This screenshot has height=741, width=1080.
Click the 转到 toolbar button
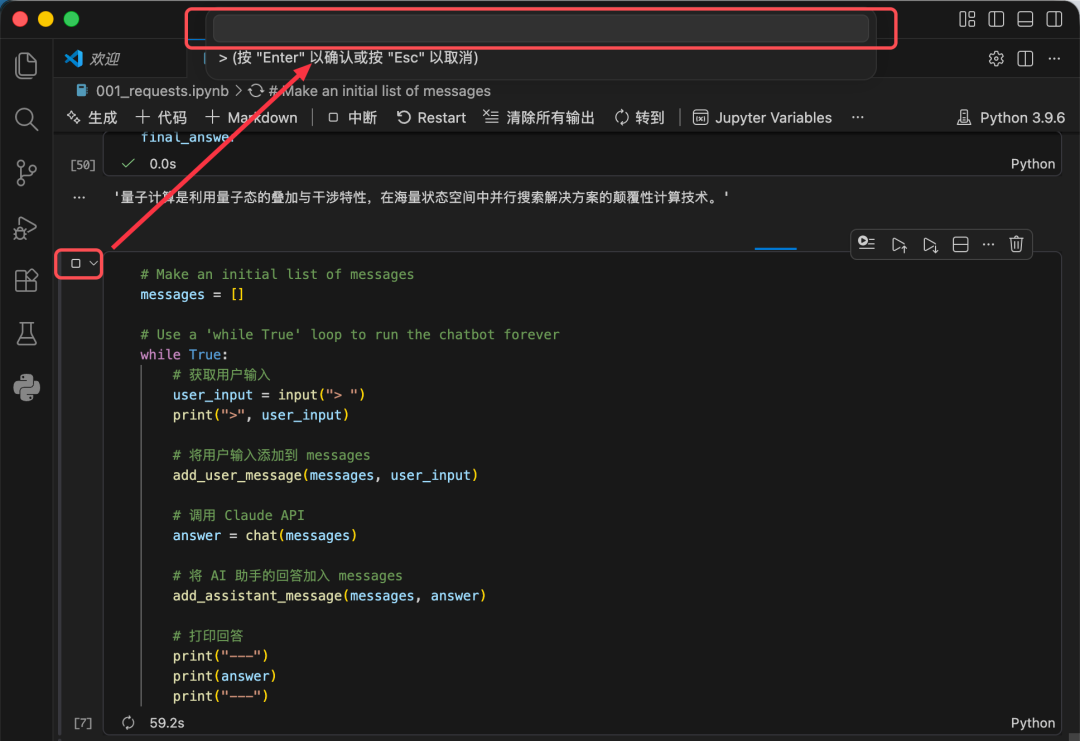coord(639,118)
